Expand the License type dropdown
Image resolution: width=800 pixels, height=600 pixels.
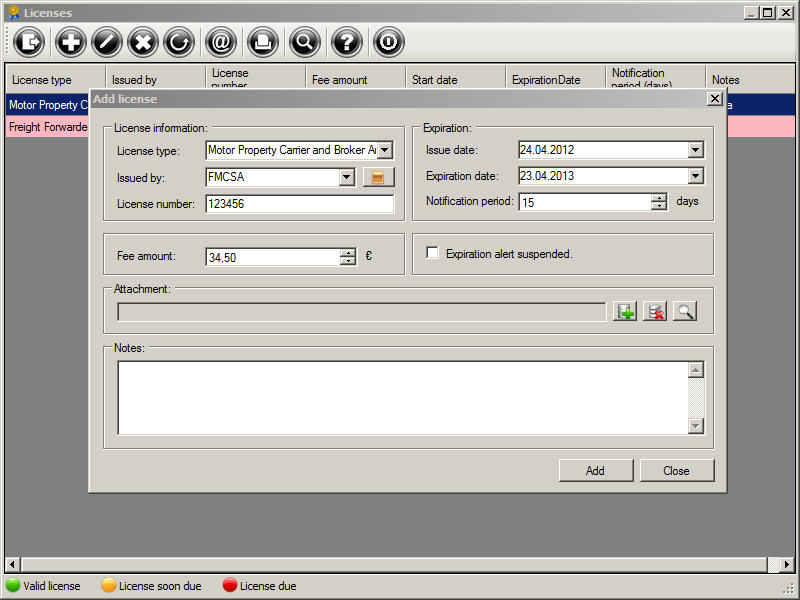(x=386, y=150)
